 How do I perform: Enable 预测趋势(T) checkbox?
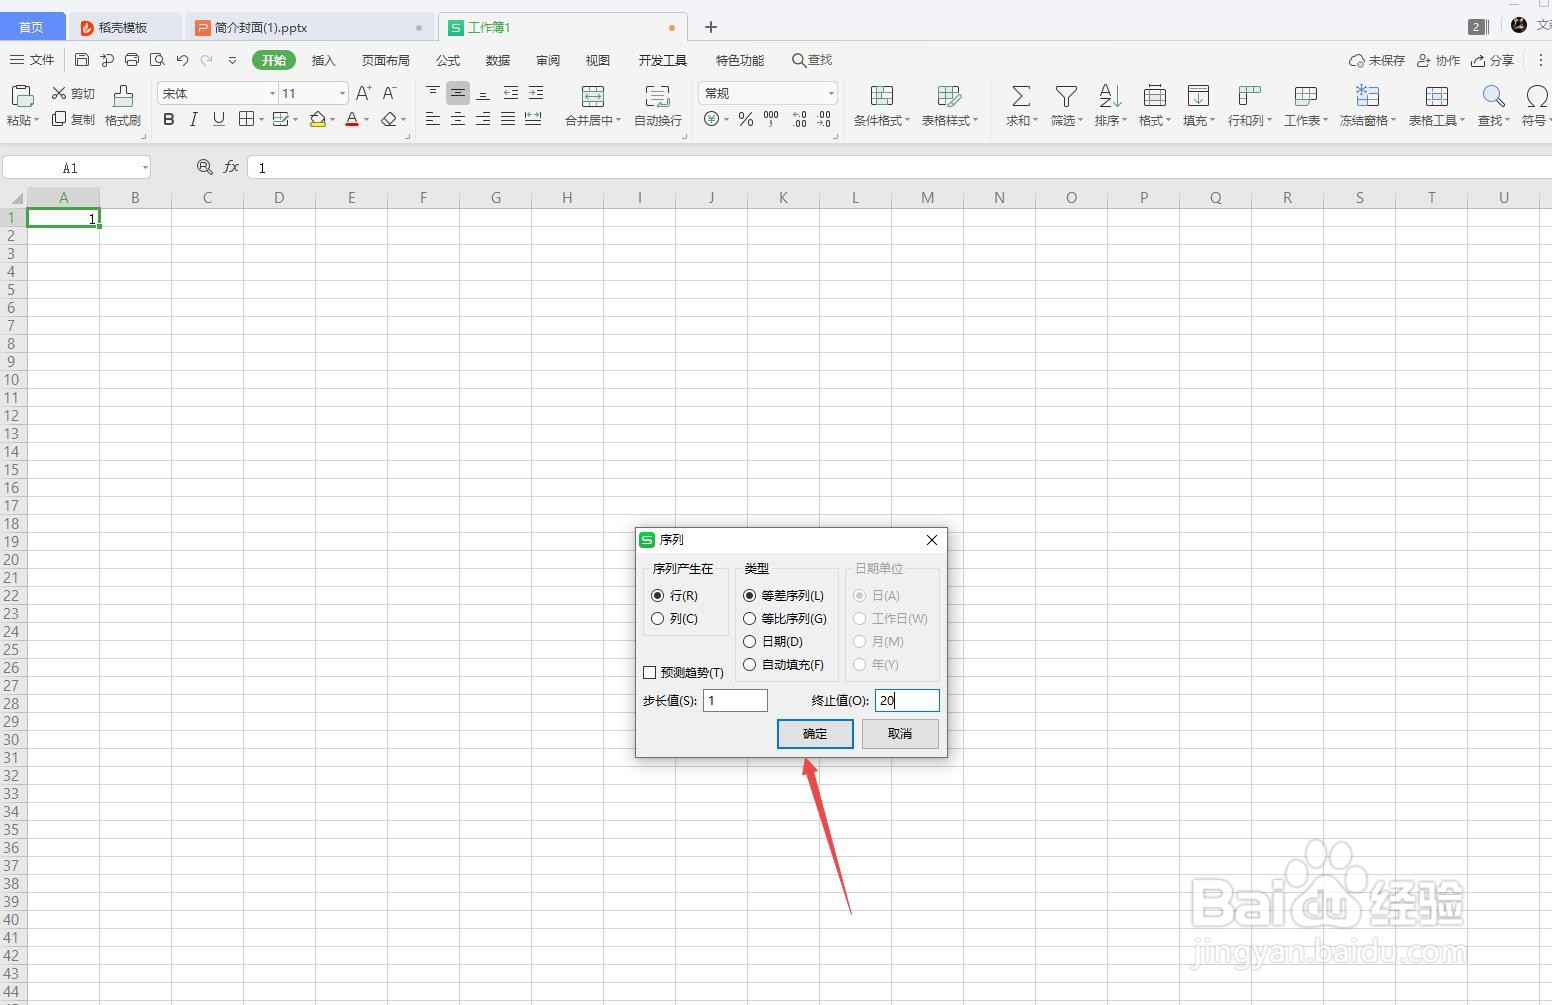point(650,672)
